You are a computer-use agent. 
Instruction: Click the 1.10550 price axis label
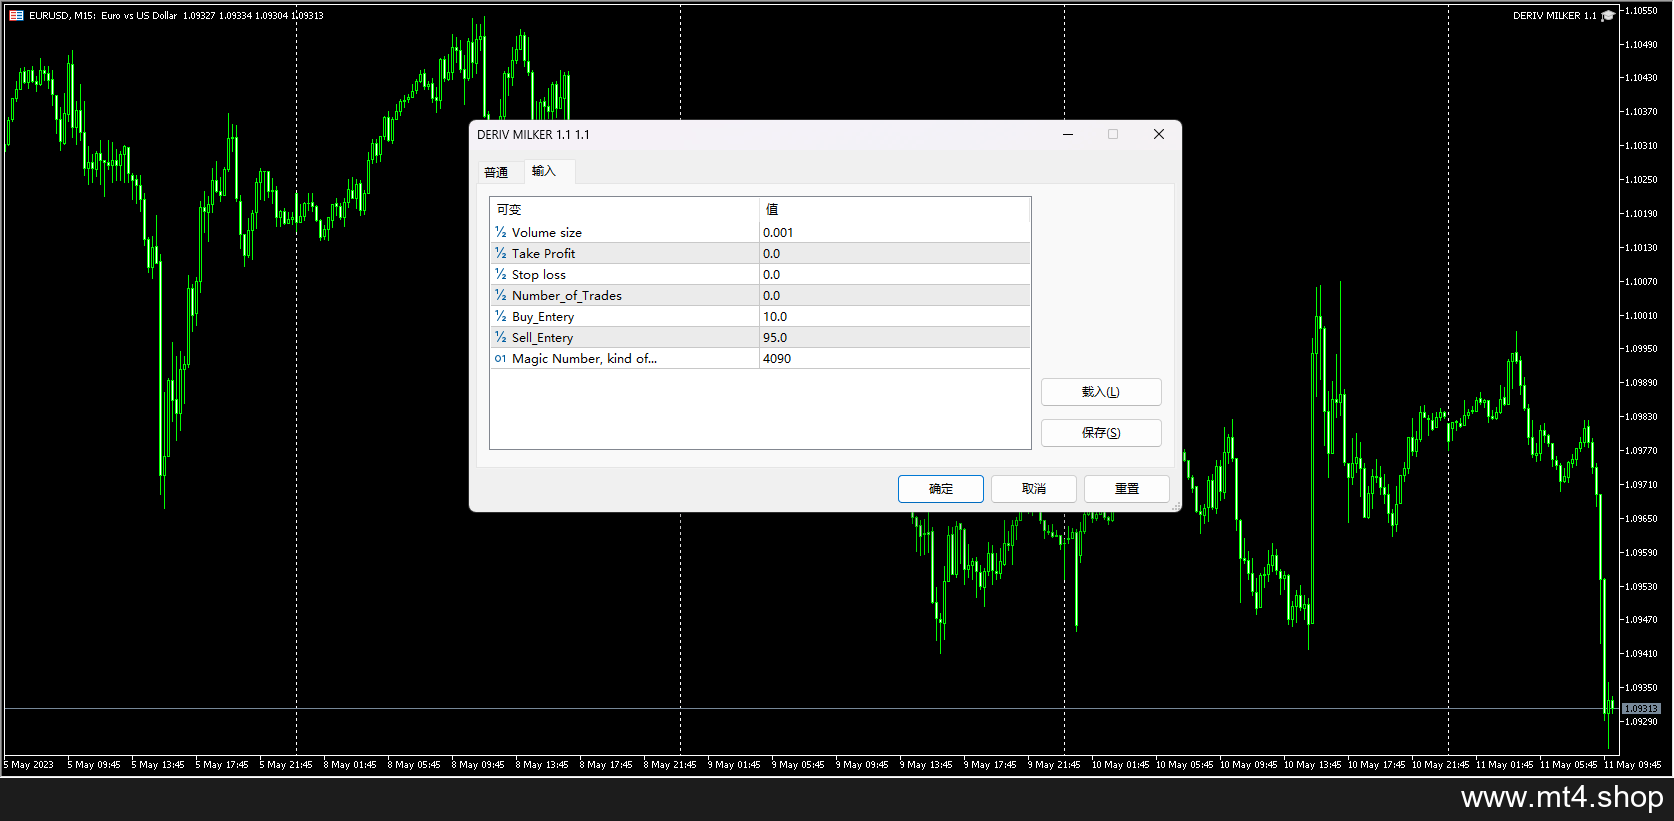point(1642,10)
